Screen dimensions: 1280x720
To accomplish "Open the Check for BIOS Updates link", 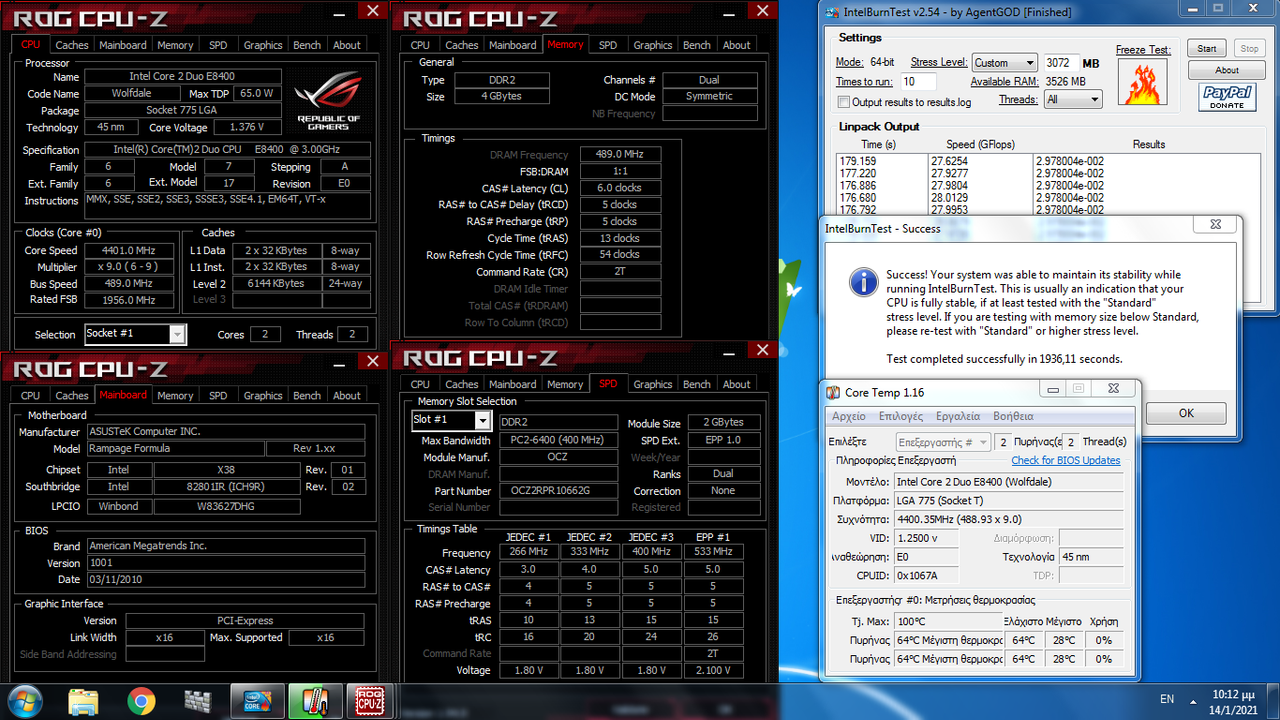I will point(1066,460).
